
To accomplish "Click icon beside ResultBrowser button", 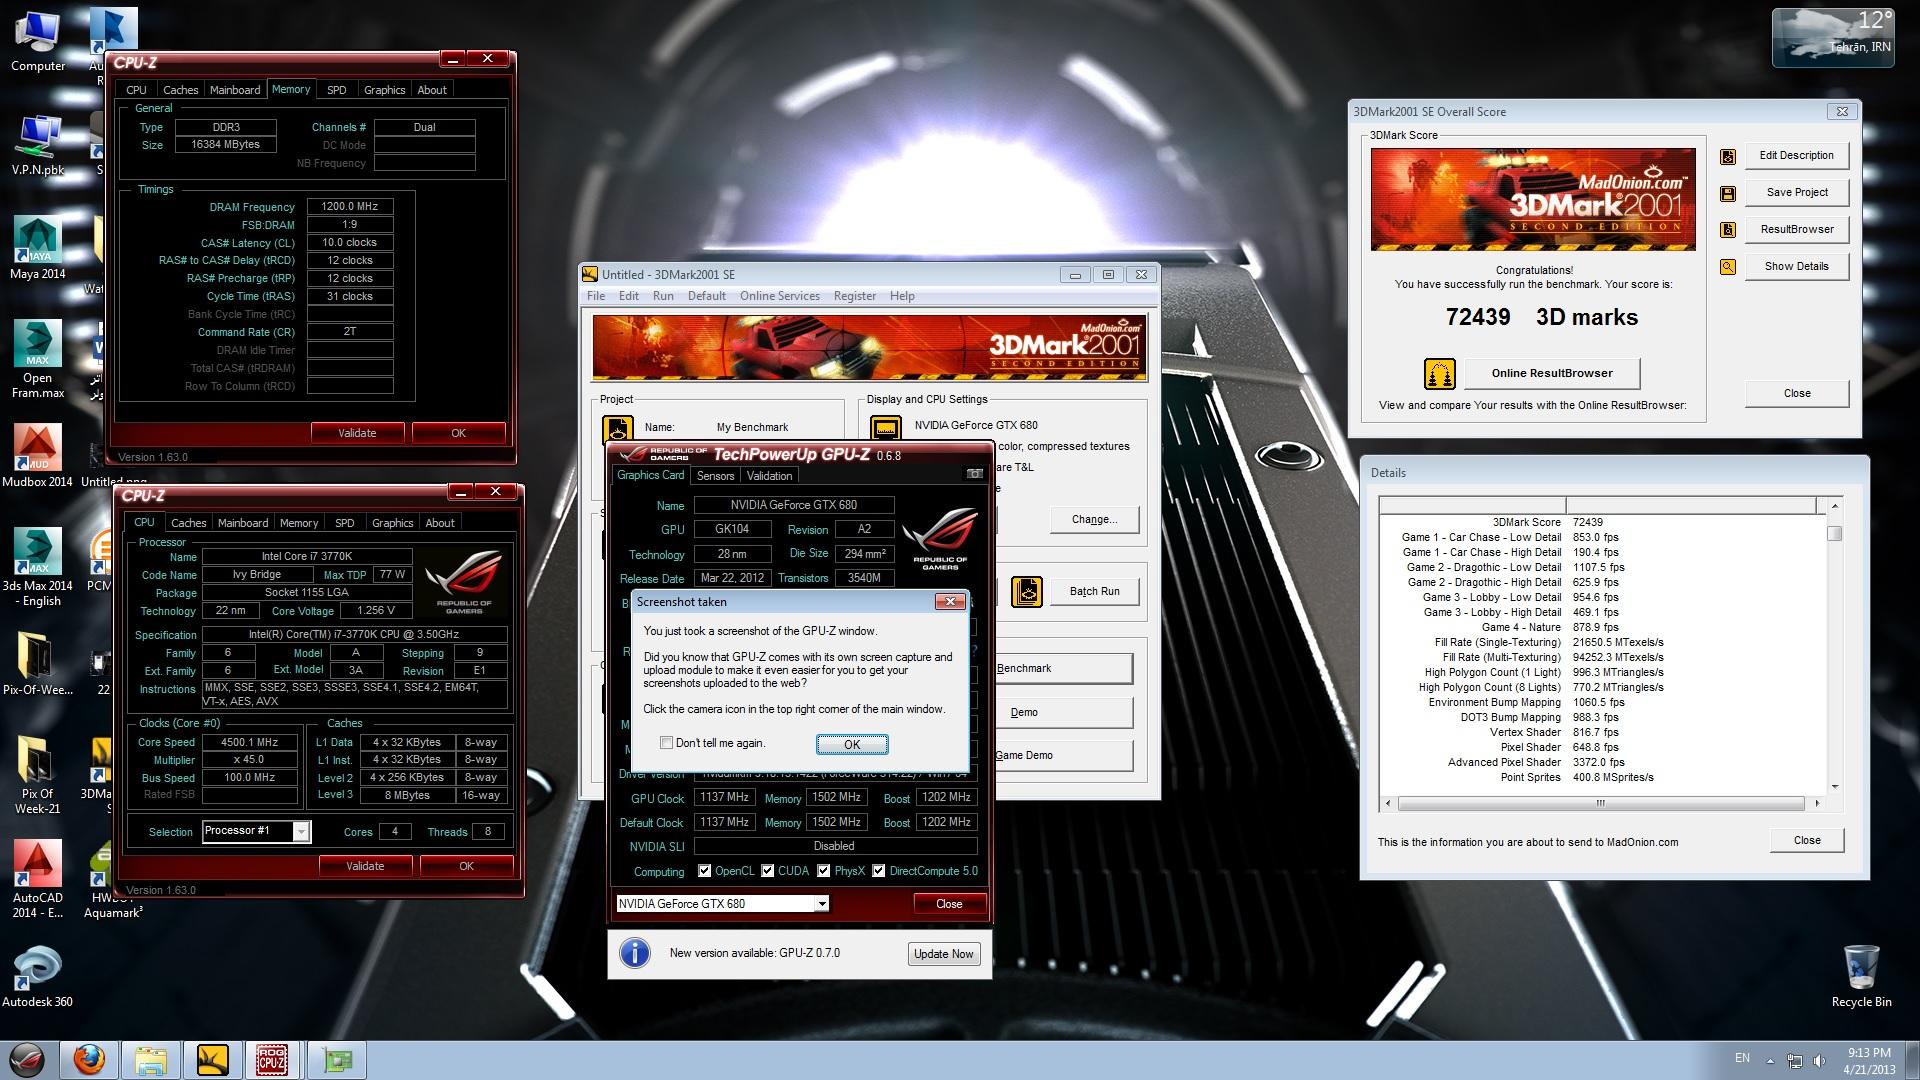I will [x=1727, y=230].
